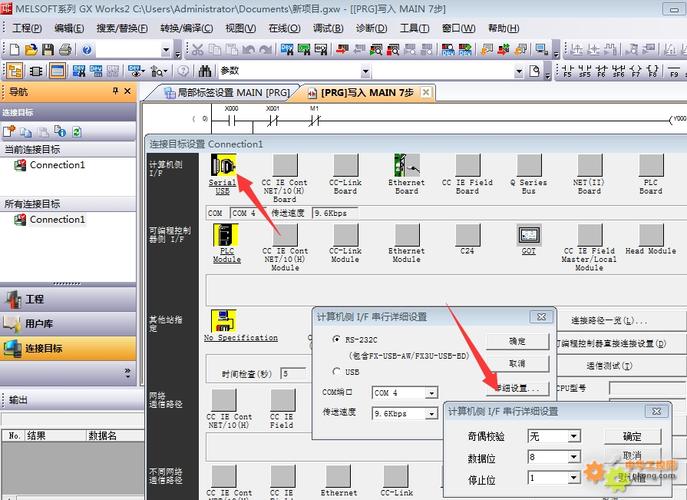Select CC-Link Board interface icon
The image size is (687, 500).
click(346, 166)
